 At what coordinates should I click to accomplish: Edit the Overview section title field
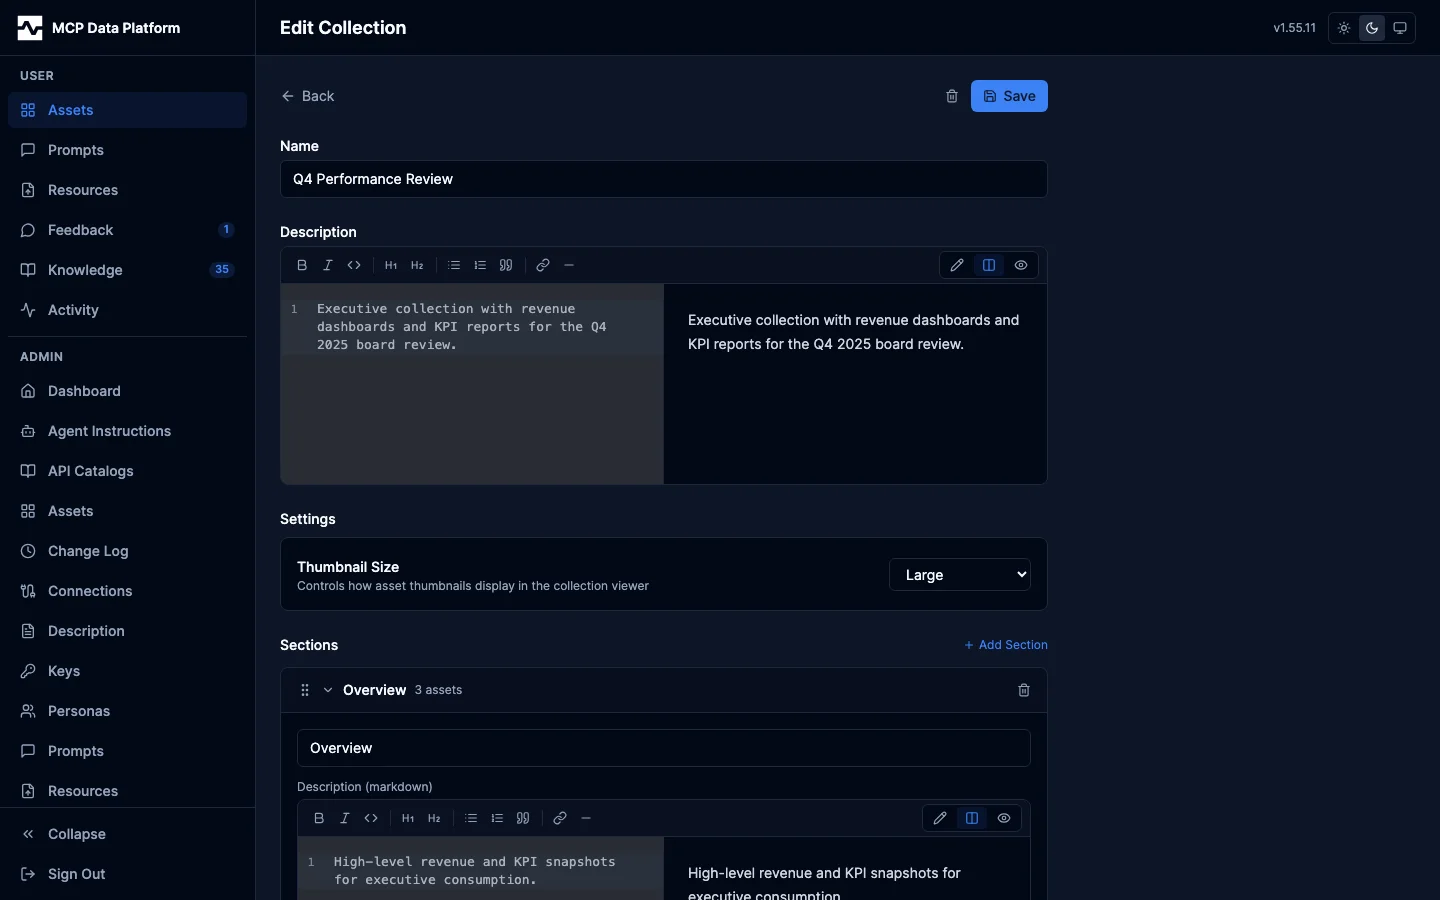coord(664,748)
